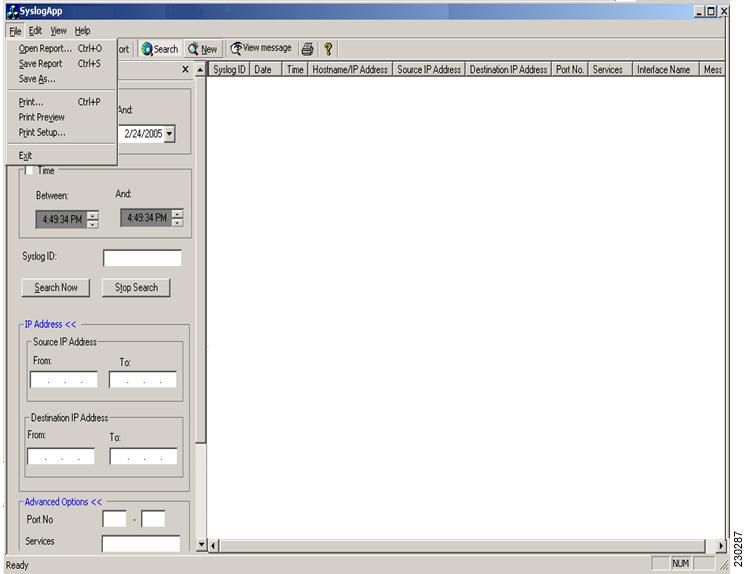Click the yellow help question mark icon
This screenshot has height=574, width=745.
coord(328,49)
